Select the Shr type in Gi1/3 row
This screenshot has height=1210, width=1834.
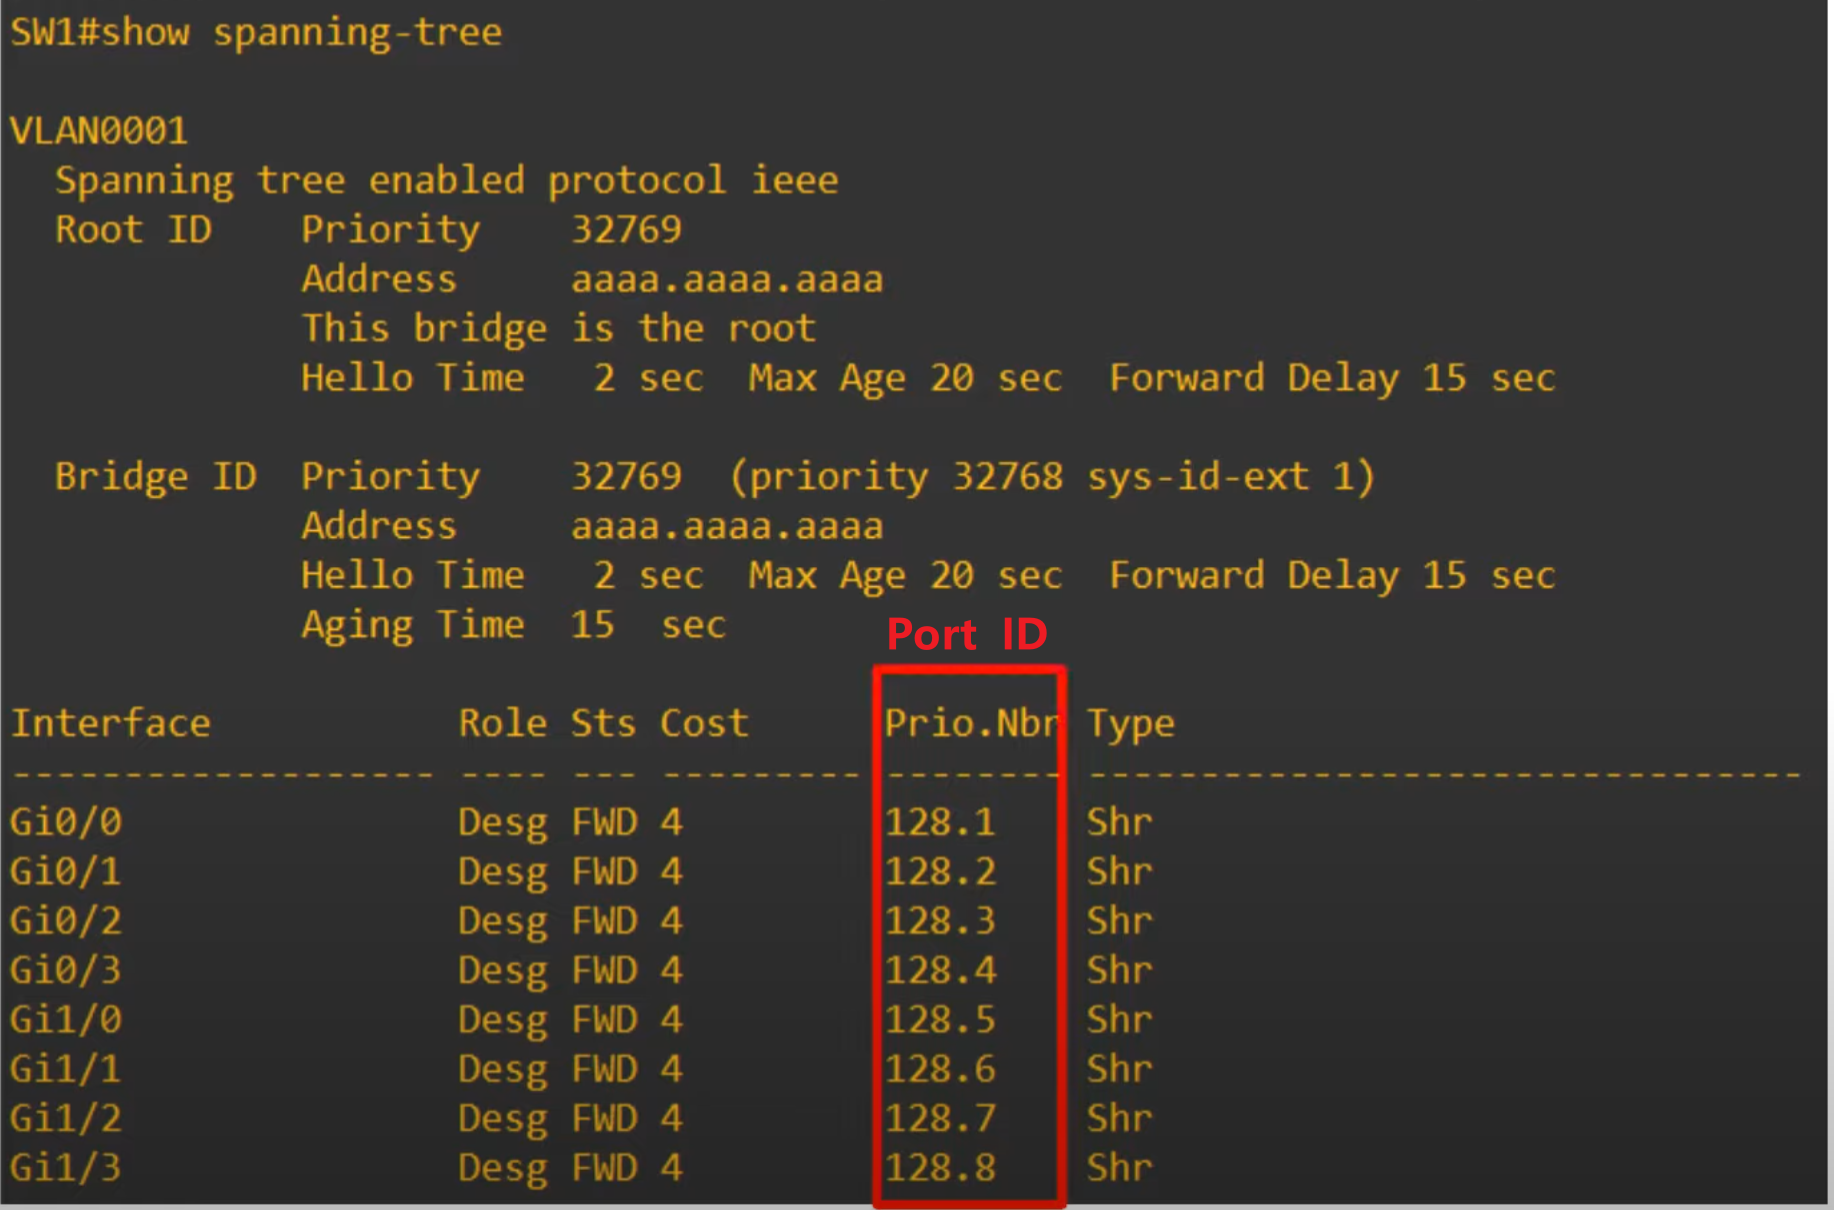pos(1120,1168)
